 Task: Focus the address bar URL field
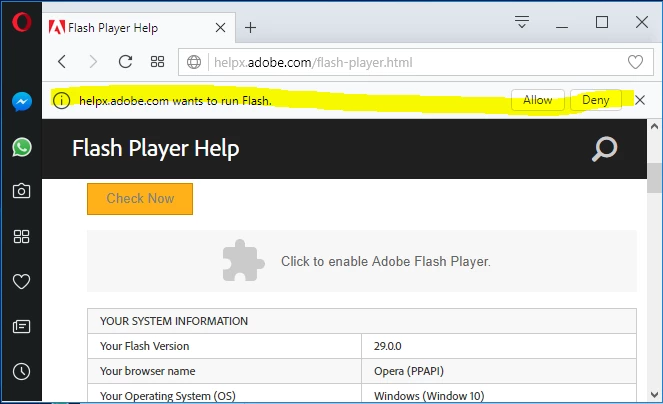(416, 62)
